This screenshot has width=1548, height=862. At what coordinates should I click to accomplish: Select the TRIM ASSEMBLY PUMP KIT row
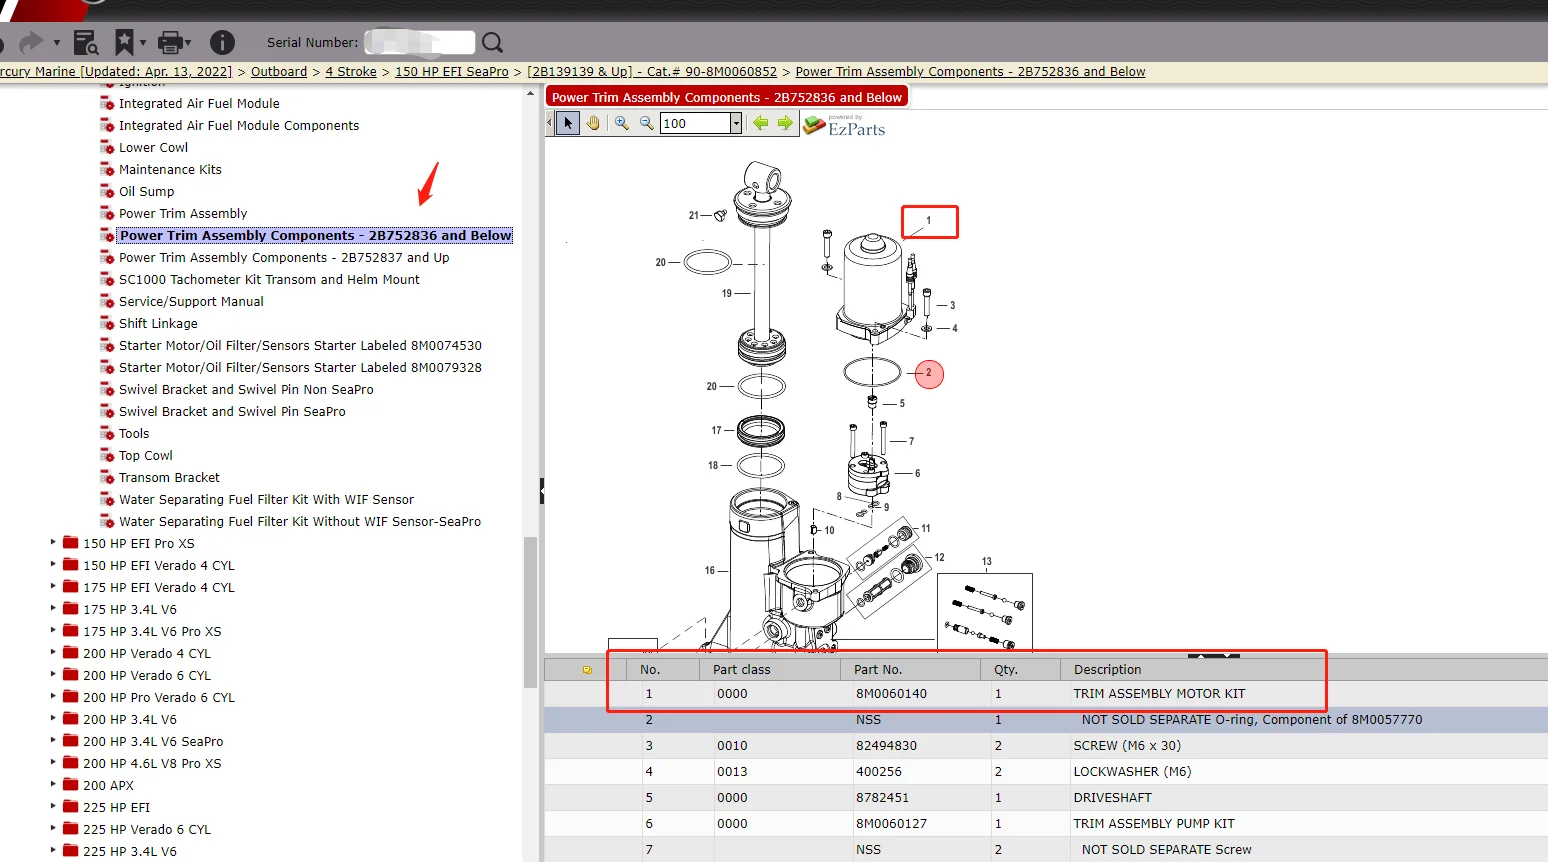[x=1046, y=824]
